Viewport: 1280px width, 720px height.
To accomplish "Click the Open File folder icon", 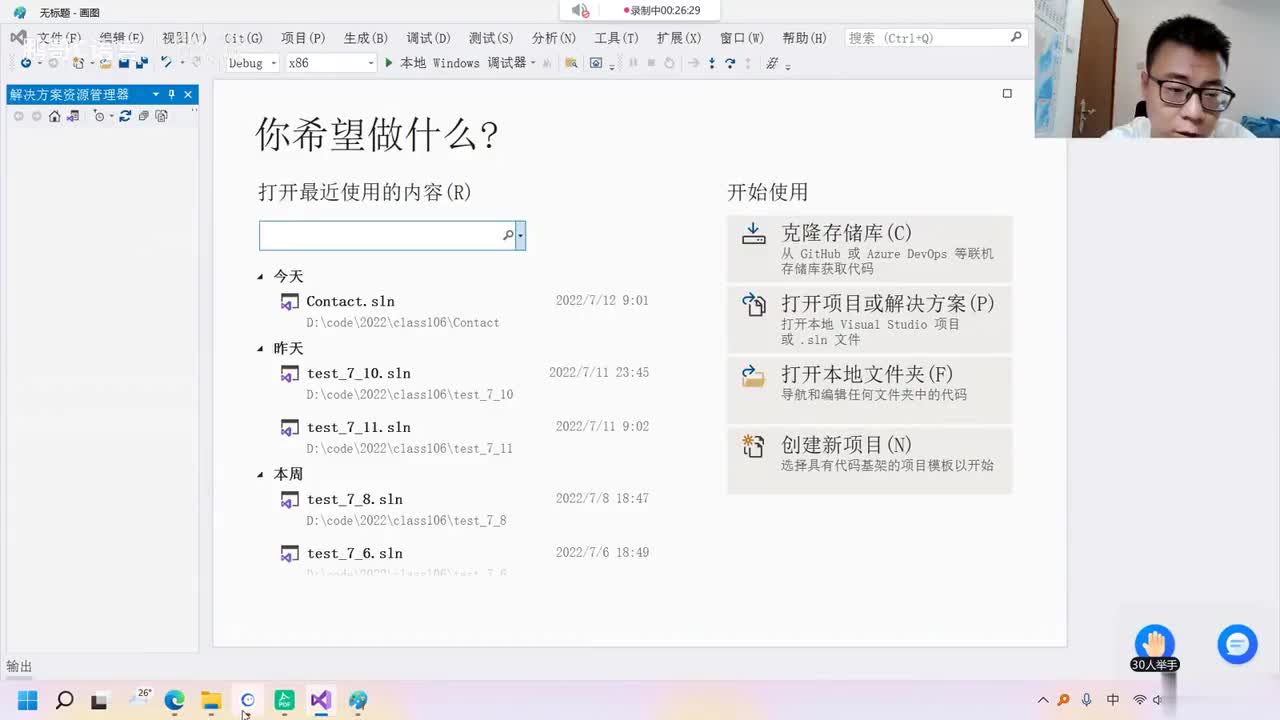I will 105,63.
